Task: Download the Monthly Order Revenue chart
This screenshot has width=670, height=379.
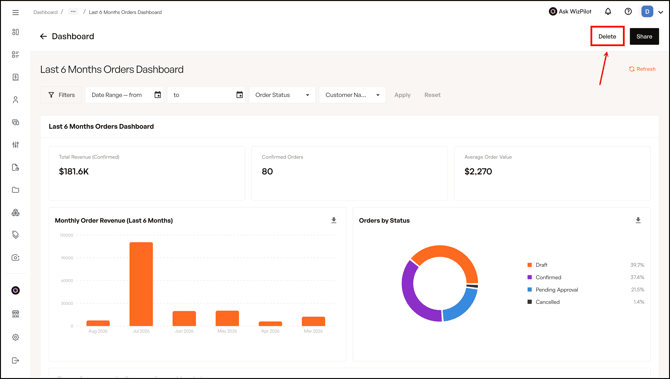Action: (334, 220)
